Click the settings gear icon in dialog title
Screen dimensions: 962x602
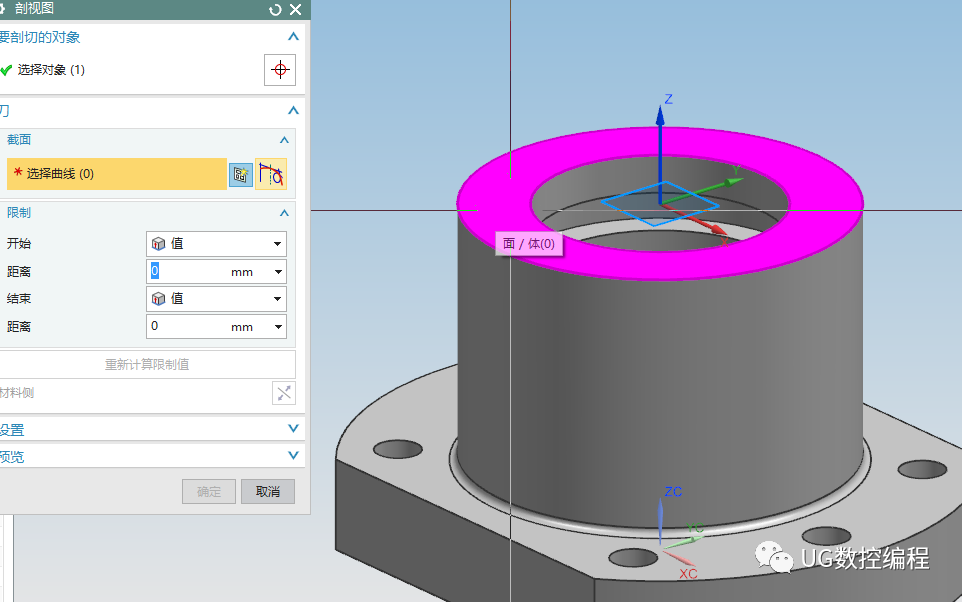tap(3, 9)
